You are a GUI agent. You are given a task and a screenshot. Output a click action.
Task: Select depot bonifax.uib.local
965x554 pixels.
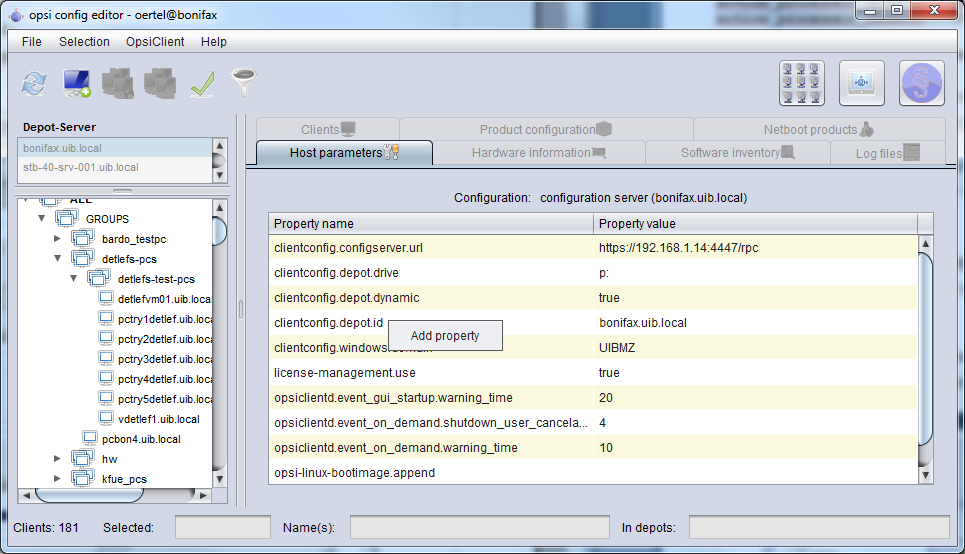(x=115, y=148)
